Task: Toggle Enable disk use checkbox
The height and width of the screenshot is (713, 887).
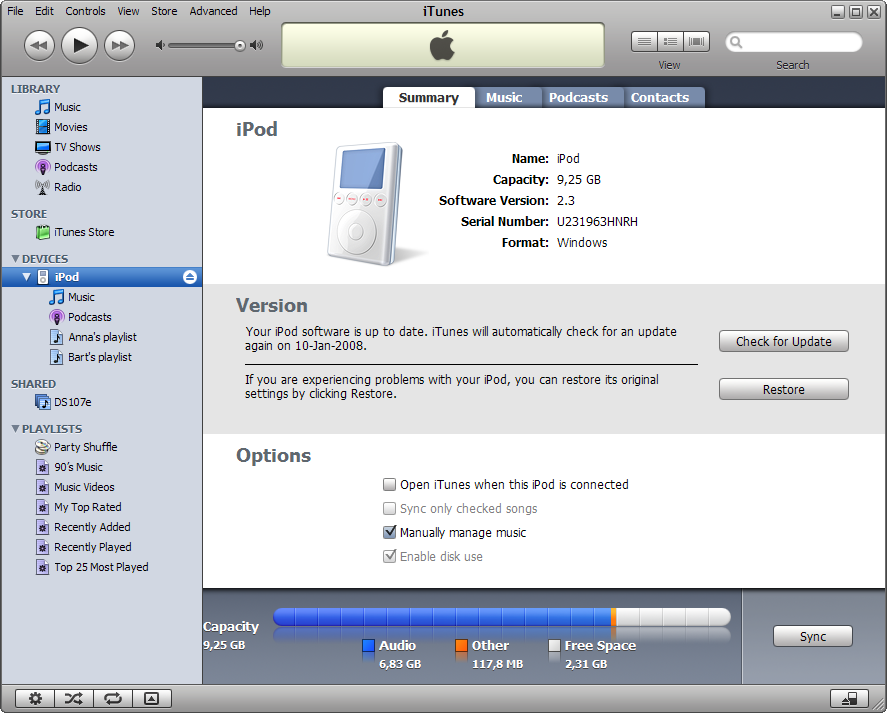Action: click(x=389, y=556)
